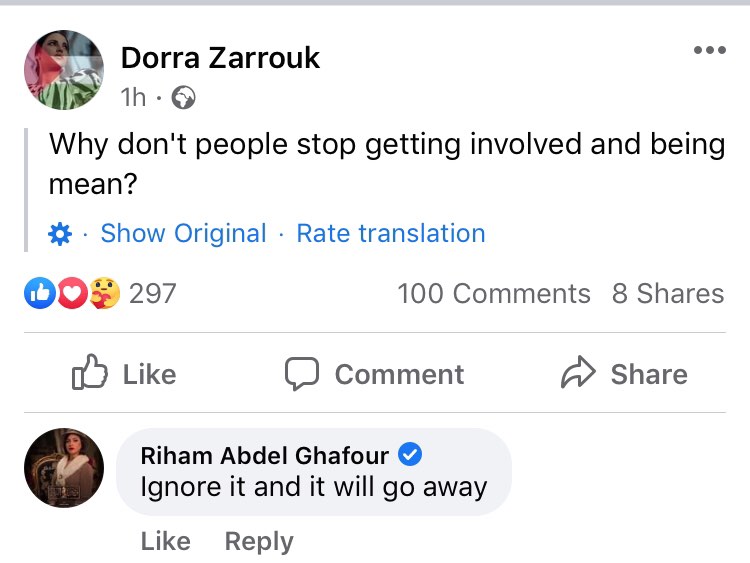Click the red heart reaction icon
Screen dimensions: 750x563
pos(71,293)
